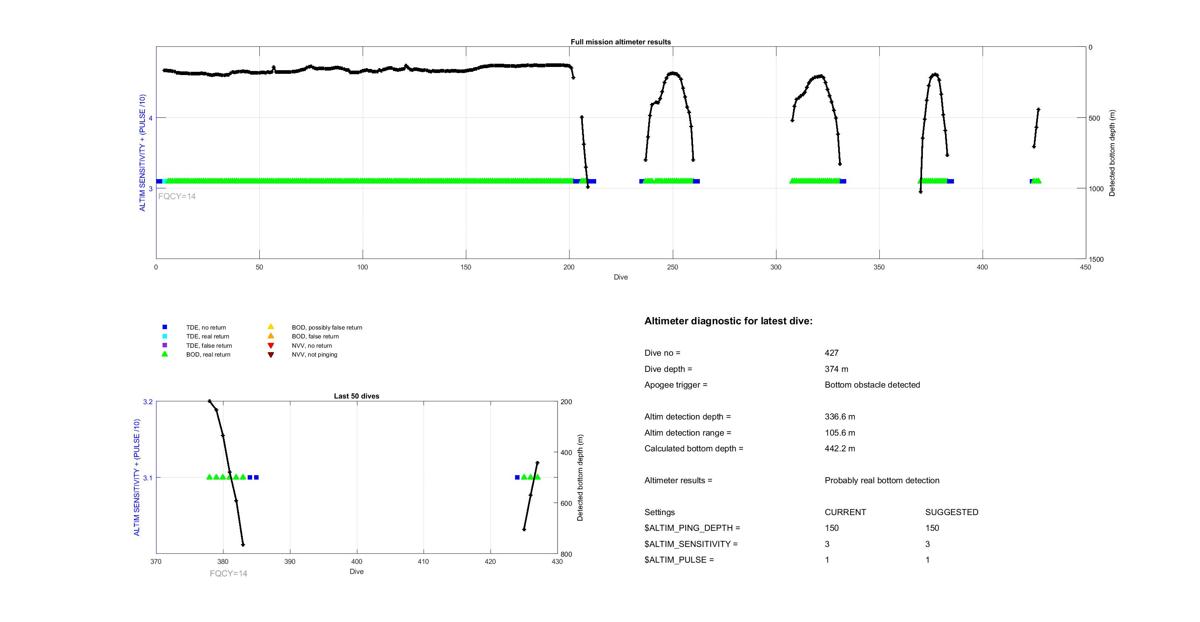
Task: Select the 'BOD, false return' legend label
Action: point(315,336)
